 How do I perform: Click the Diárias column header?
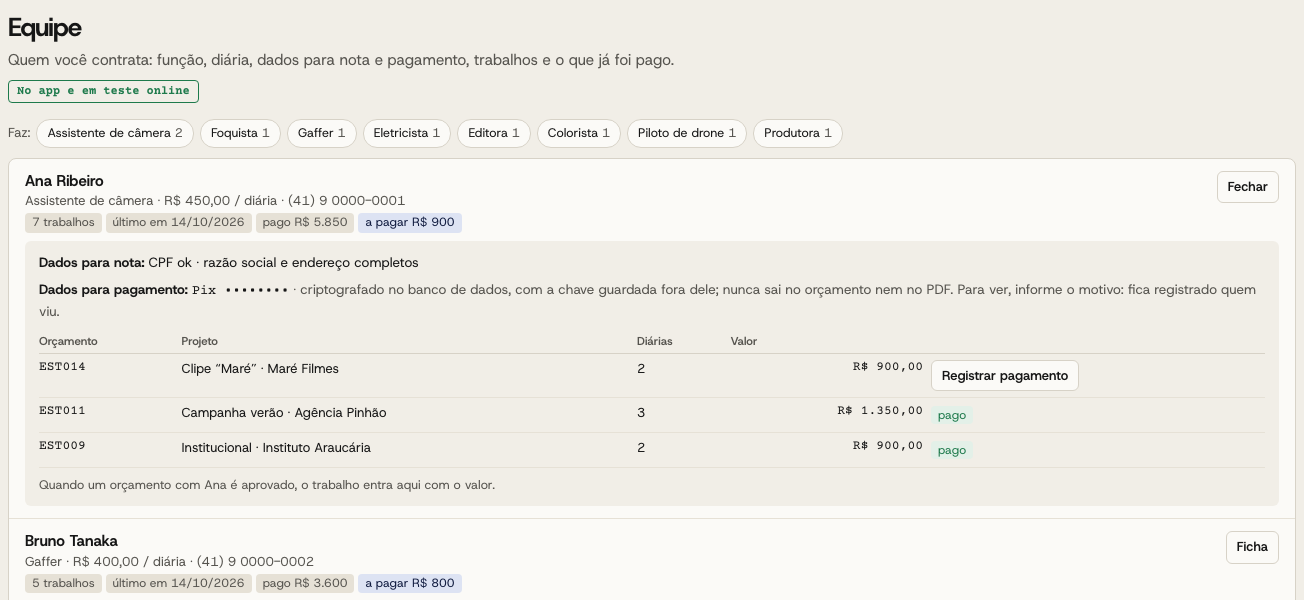[655, 342]
